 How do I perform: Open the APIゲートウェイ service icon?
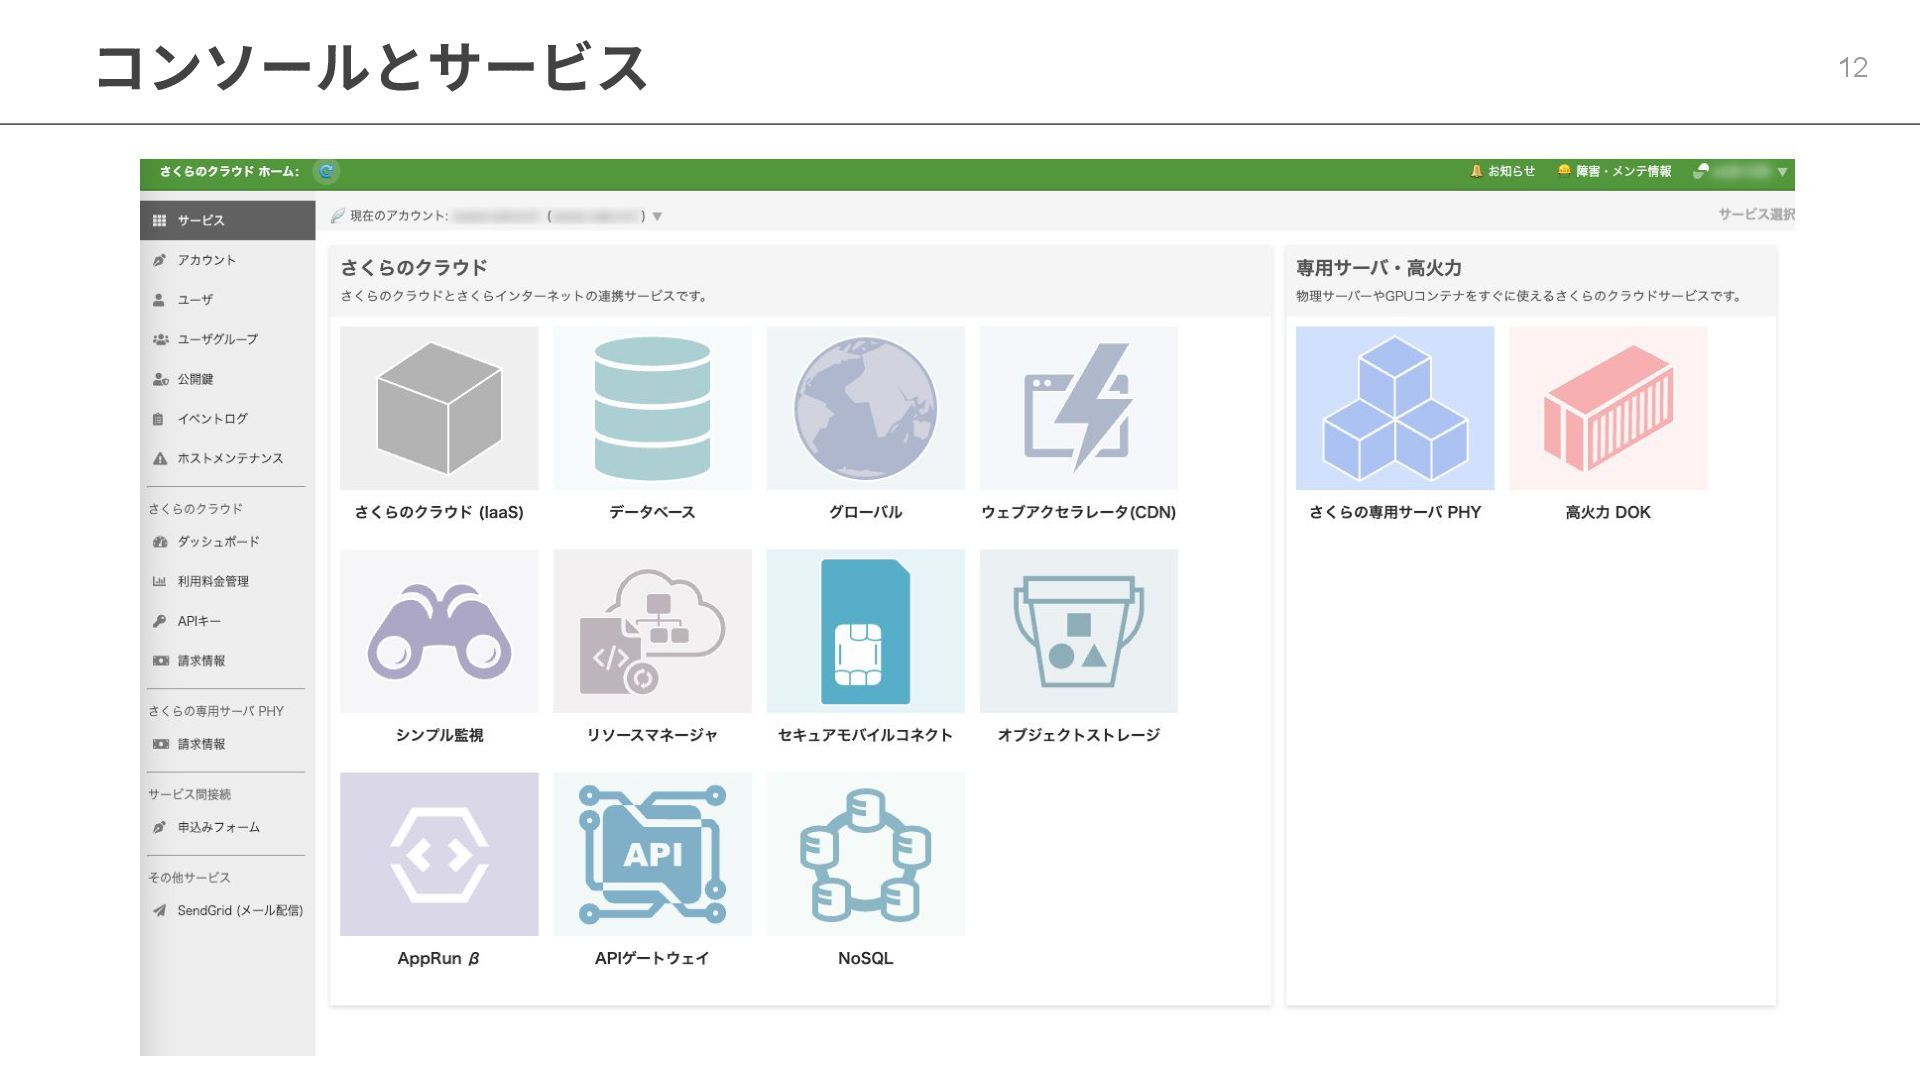pos(652,854)
